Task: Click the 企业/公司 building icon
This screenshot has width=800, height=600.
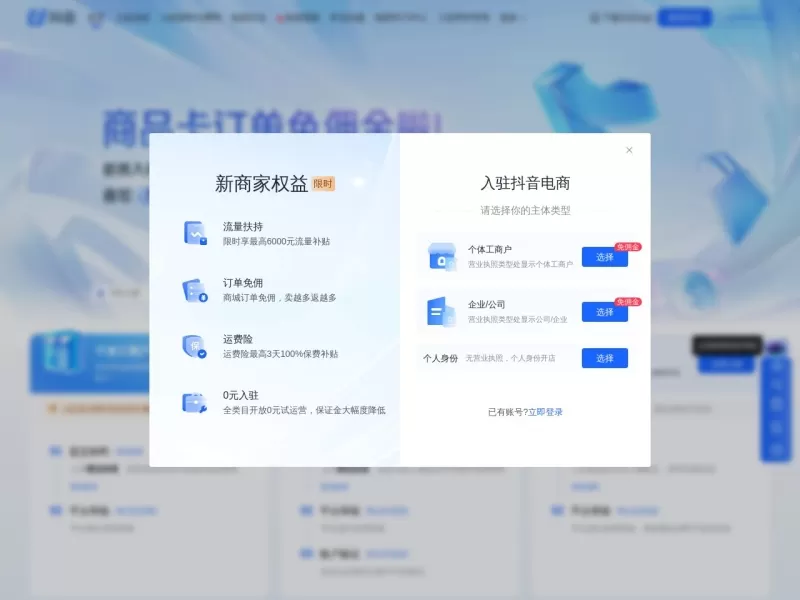Action: click(440, 312)
